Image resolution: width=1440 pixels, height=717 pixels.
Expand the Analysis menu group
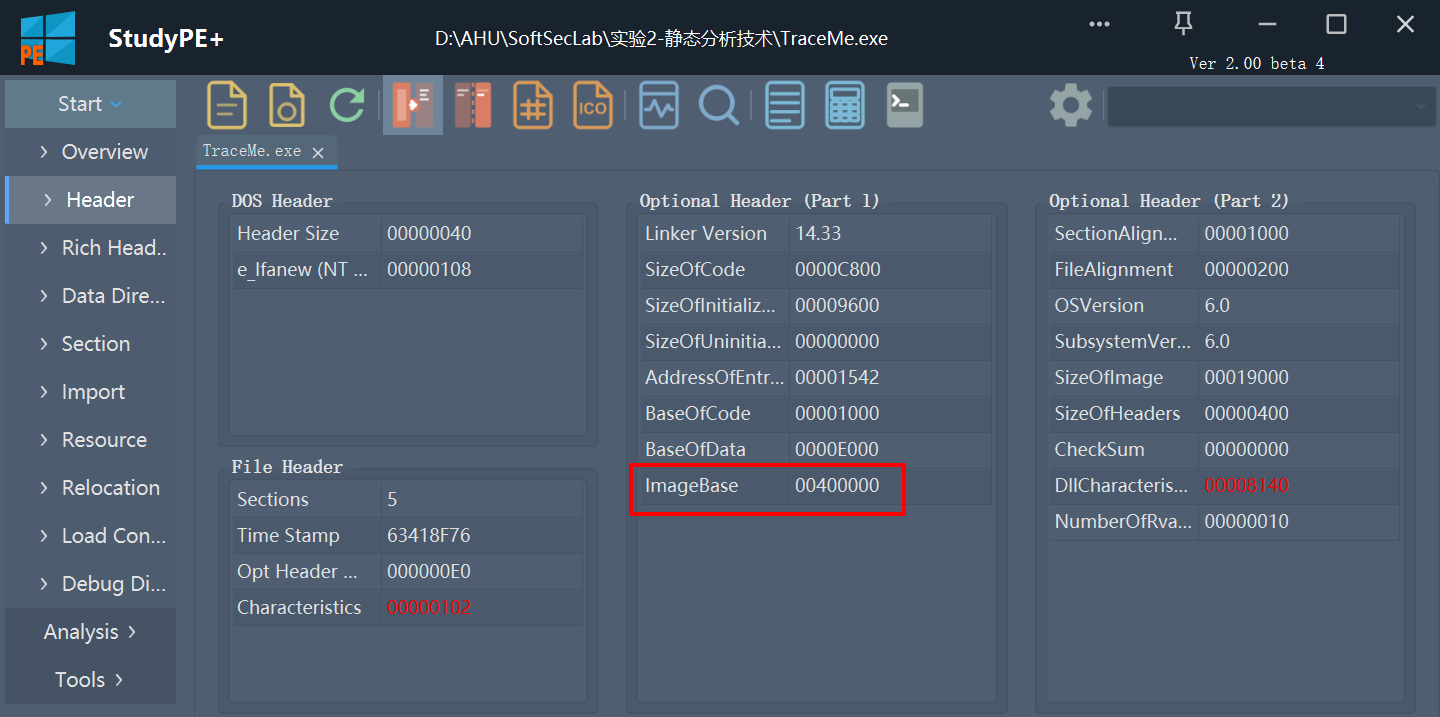(90, 632)
